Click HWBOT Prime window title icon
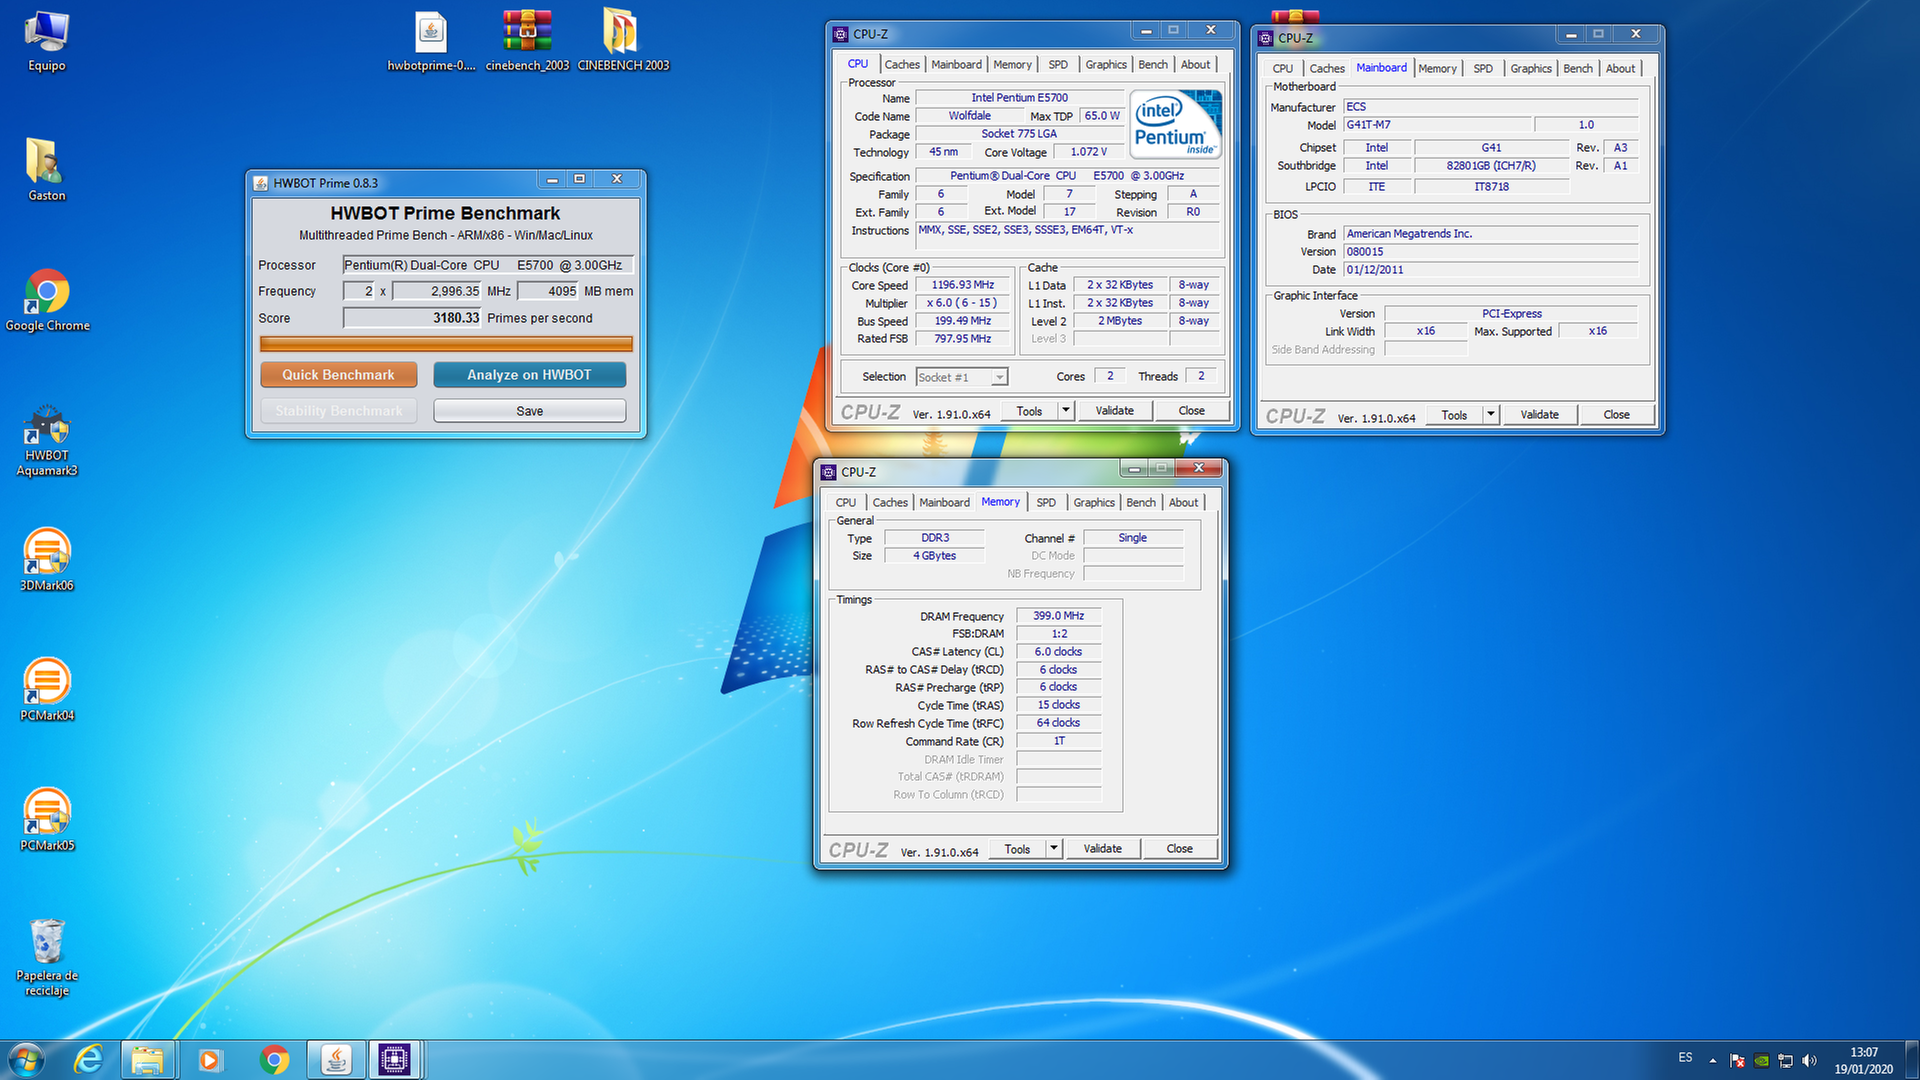 click(x=261, y=183)
